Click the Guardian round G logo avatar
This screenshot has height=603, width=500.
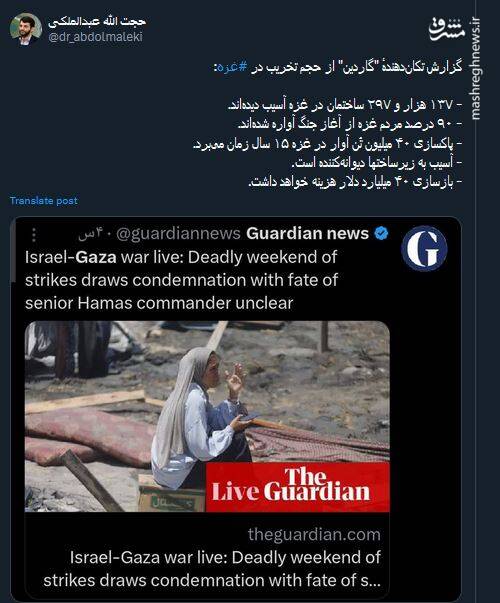(424, 248)
